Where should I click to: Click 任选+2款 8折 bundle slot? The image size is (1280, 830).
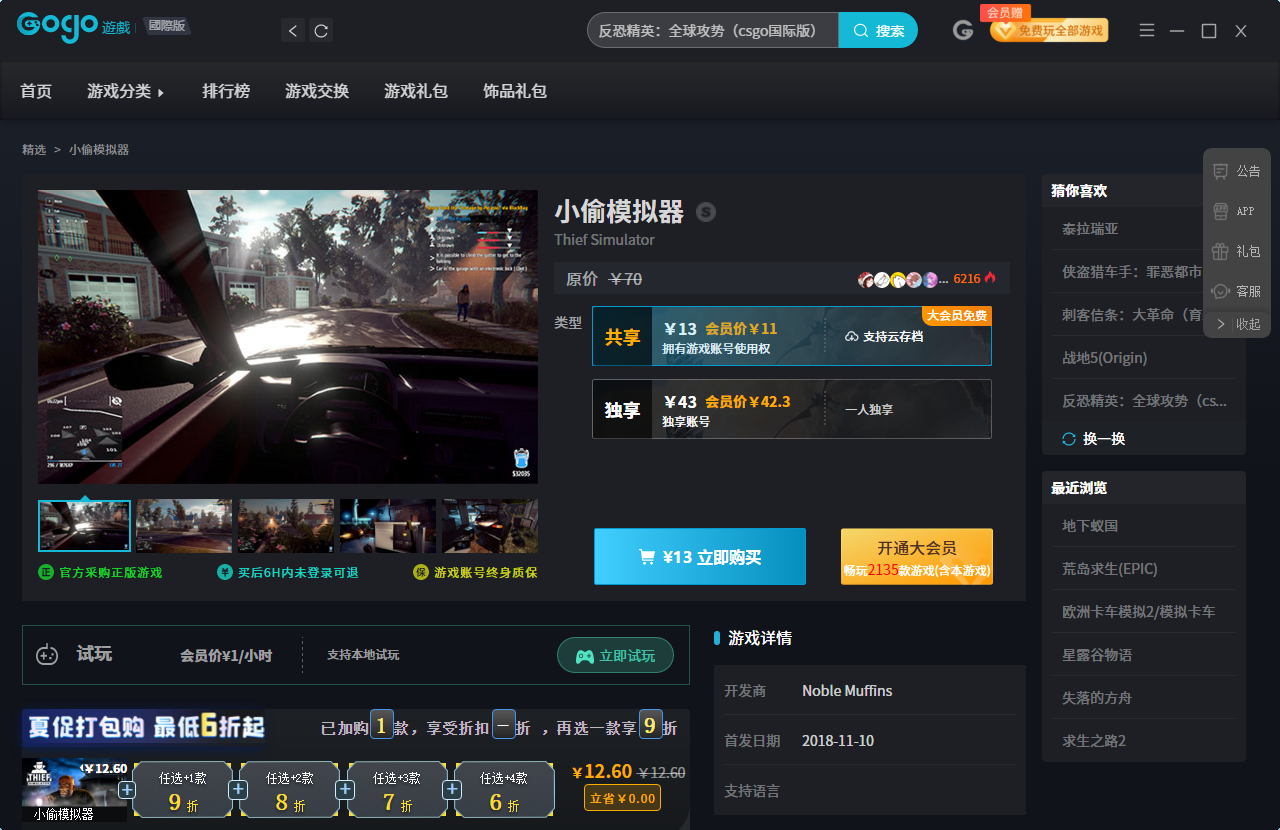tap(290, 790)
